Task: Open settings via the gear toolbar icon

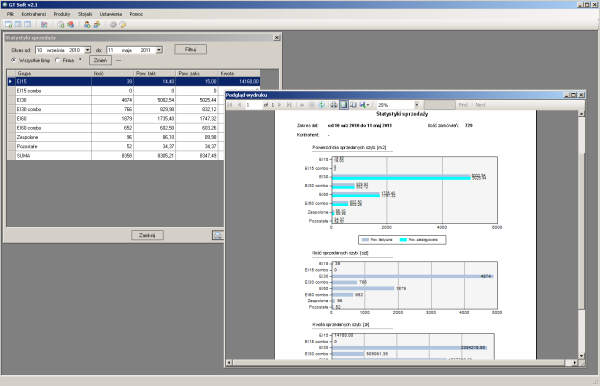Action: coord(113,24)
